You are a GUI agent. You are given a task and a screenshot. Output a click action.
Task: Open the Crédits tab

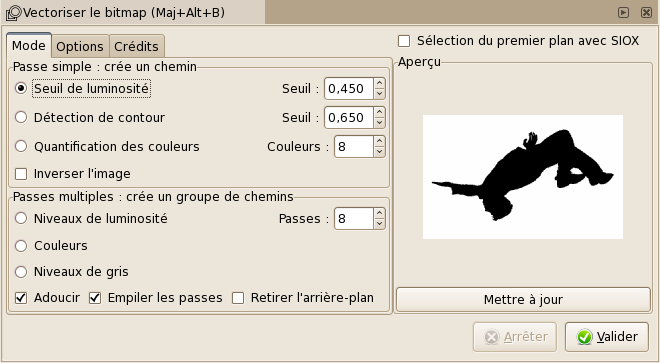(x=136, y=46)
